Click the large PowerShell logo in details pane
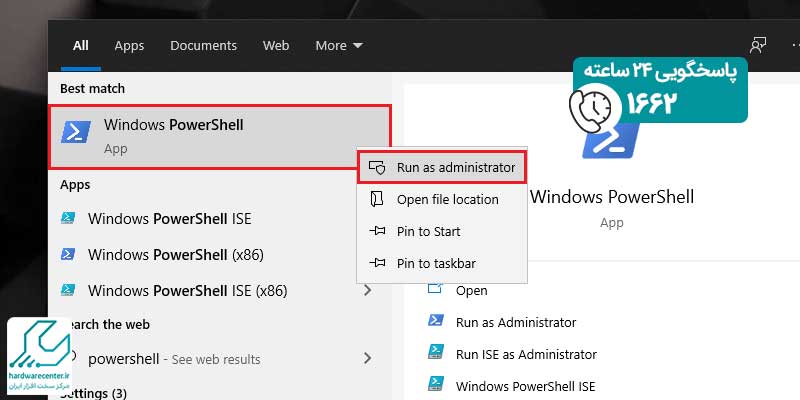The image size is (800, 400). point(610,140)
